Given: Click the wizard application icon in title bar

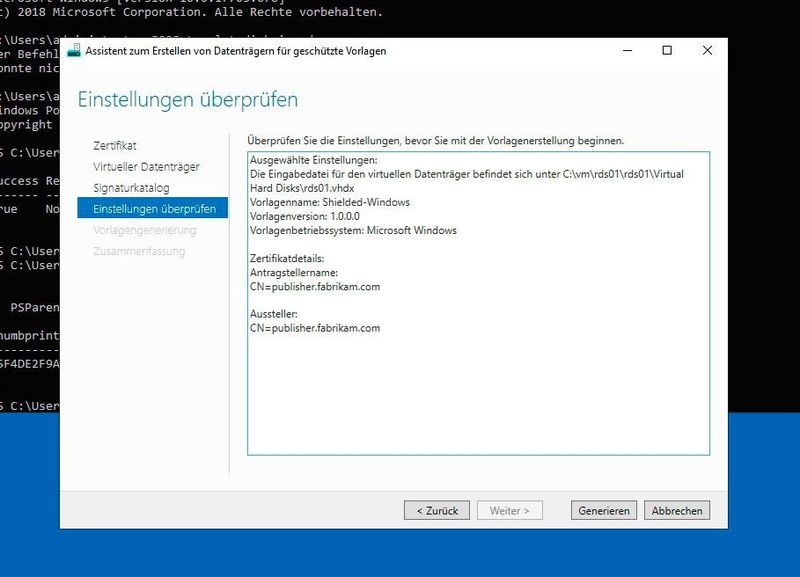Looking at the screenshot, I should 74,51.
